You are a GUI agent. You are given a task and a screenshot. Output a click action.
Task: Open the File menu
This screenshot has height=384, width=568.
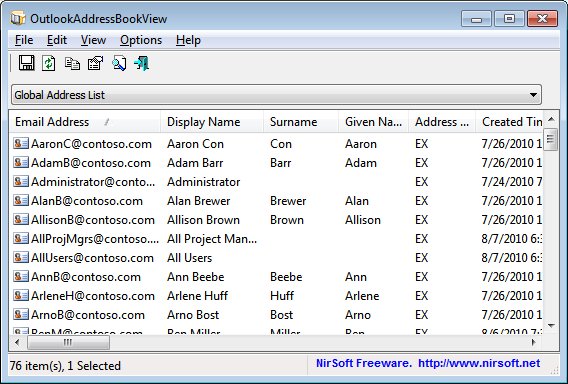coord(24,40)
